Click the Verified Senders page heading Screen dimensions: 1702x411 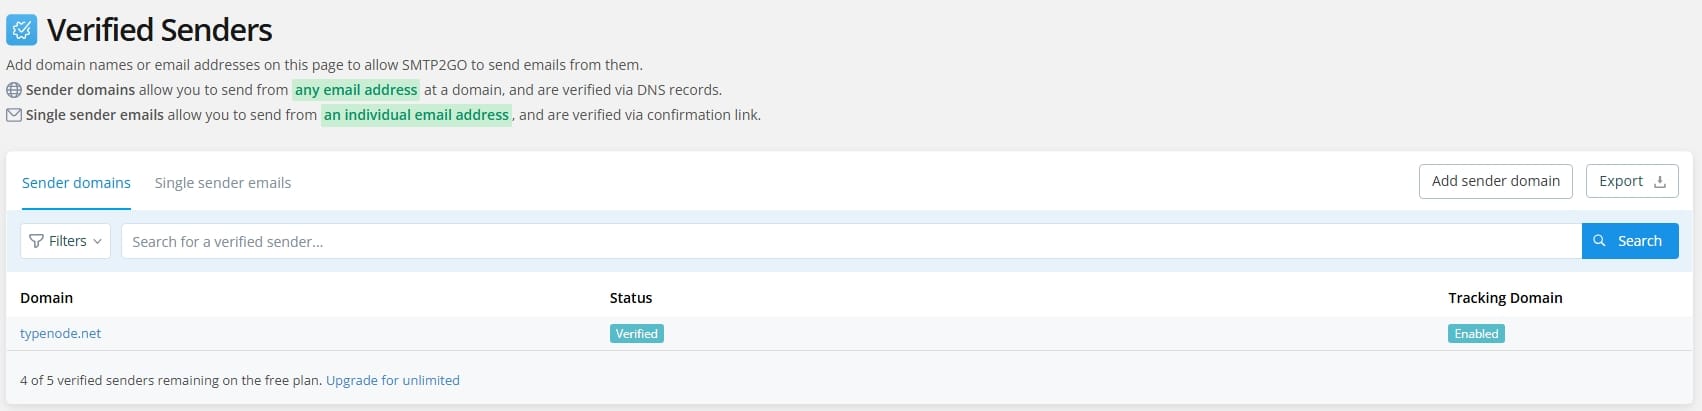pyautogui.click(x=160, y=30)
